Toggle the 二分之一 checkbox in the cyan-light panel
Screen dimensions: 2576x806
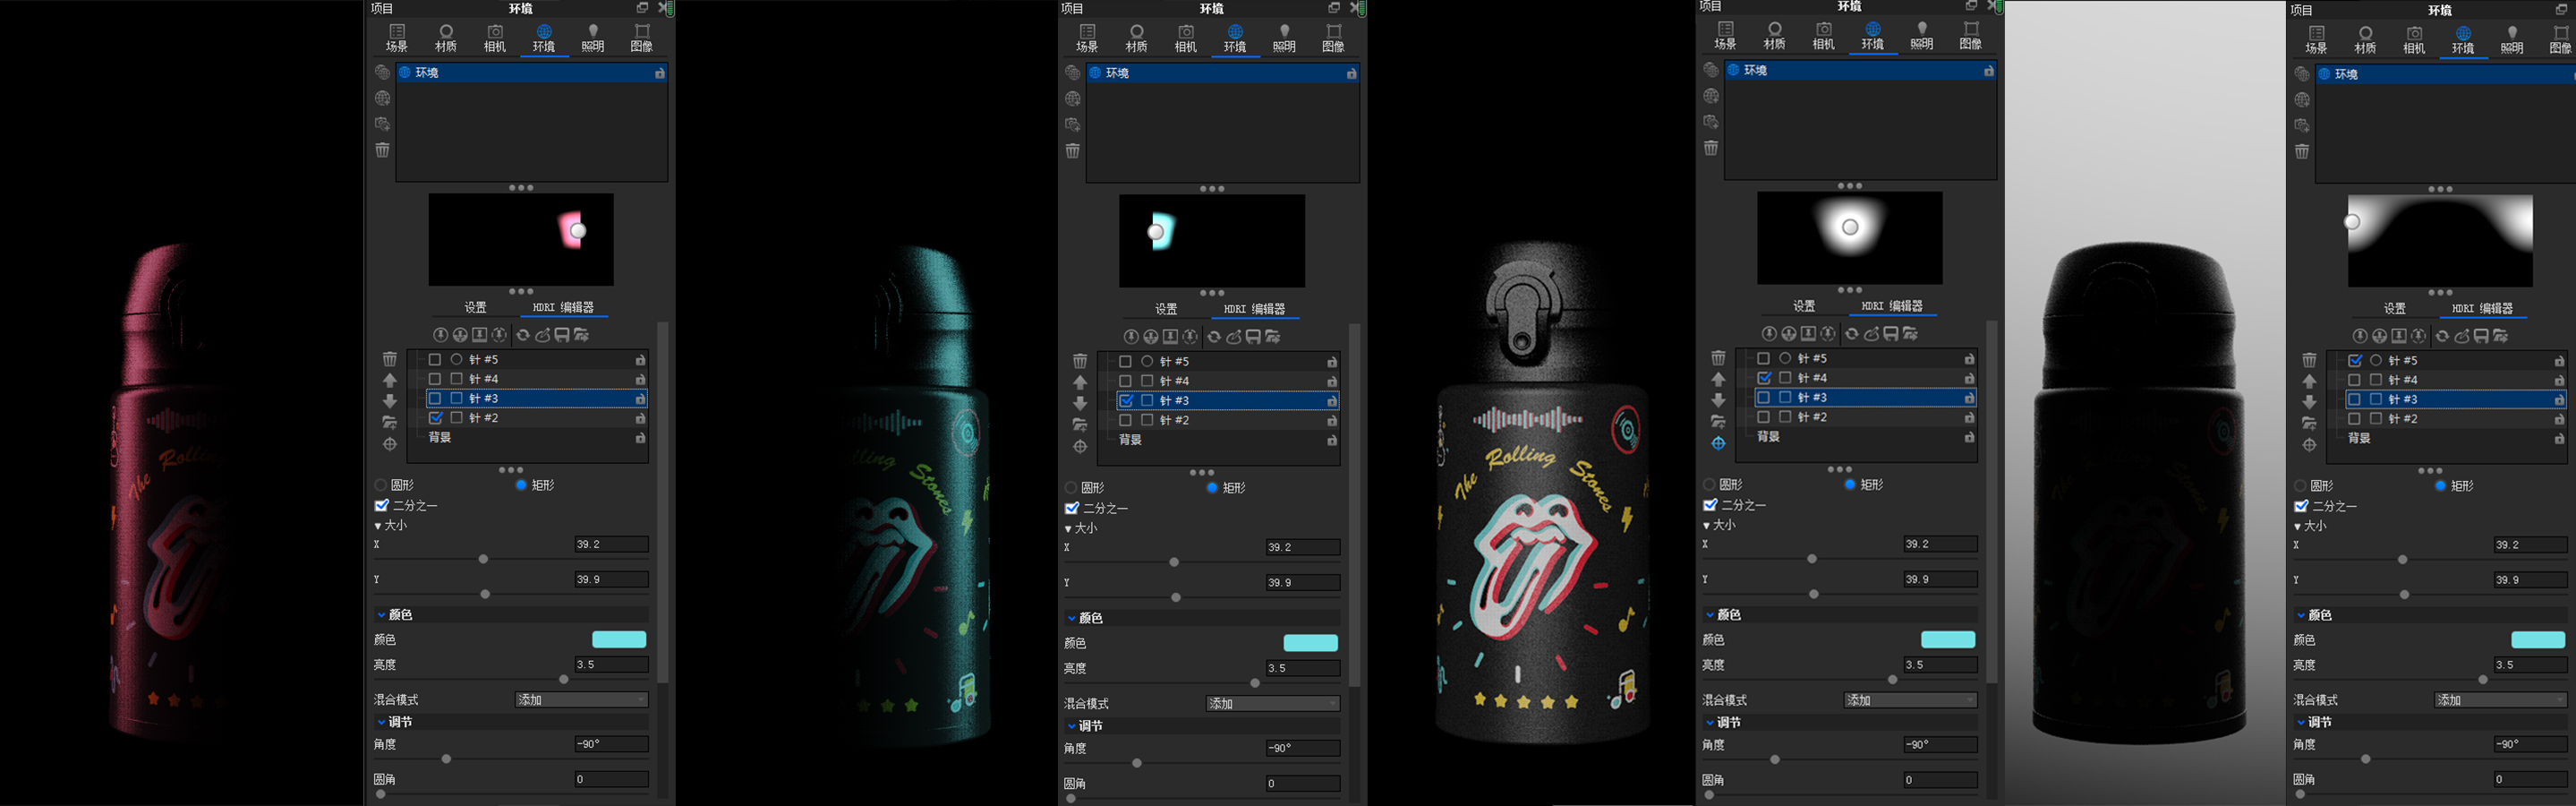[1072, 508]
